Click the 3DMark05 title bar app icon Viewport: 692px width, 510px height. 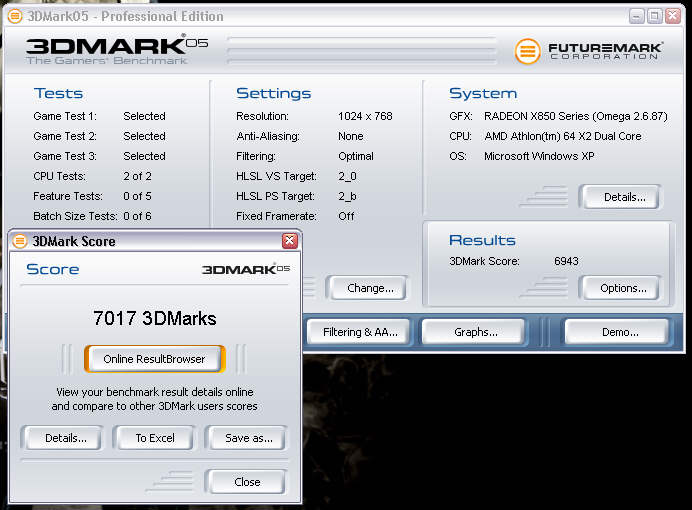(x=15, y=17)
